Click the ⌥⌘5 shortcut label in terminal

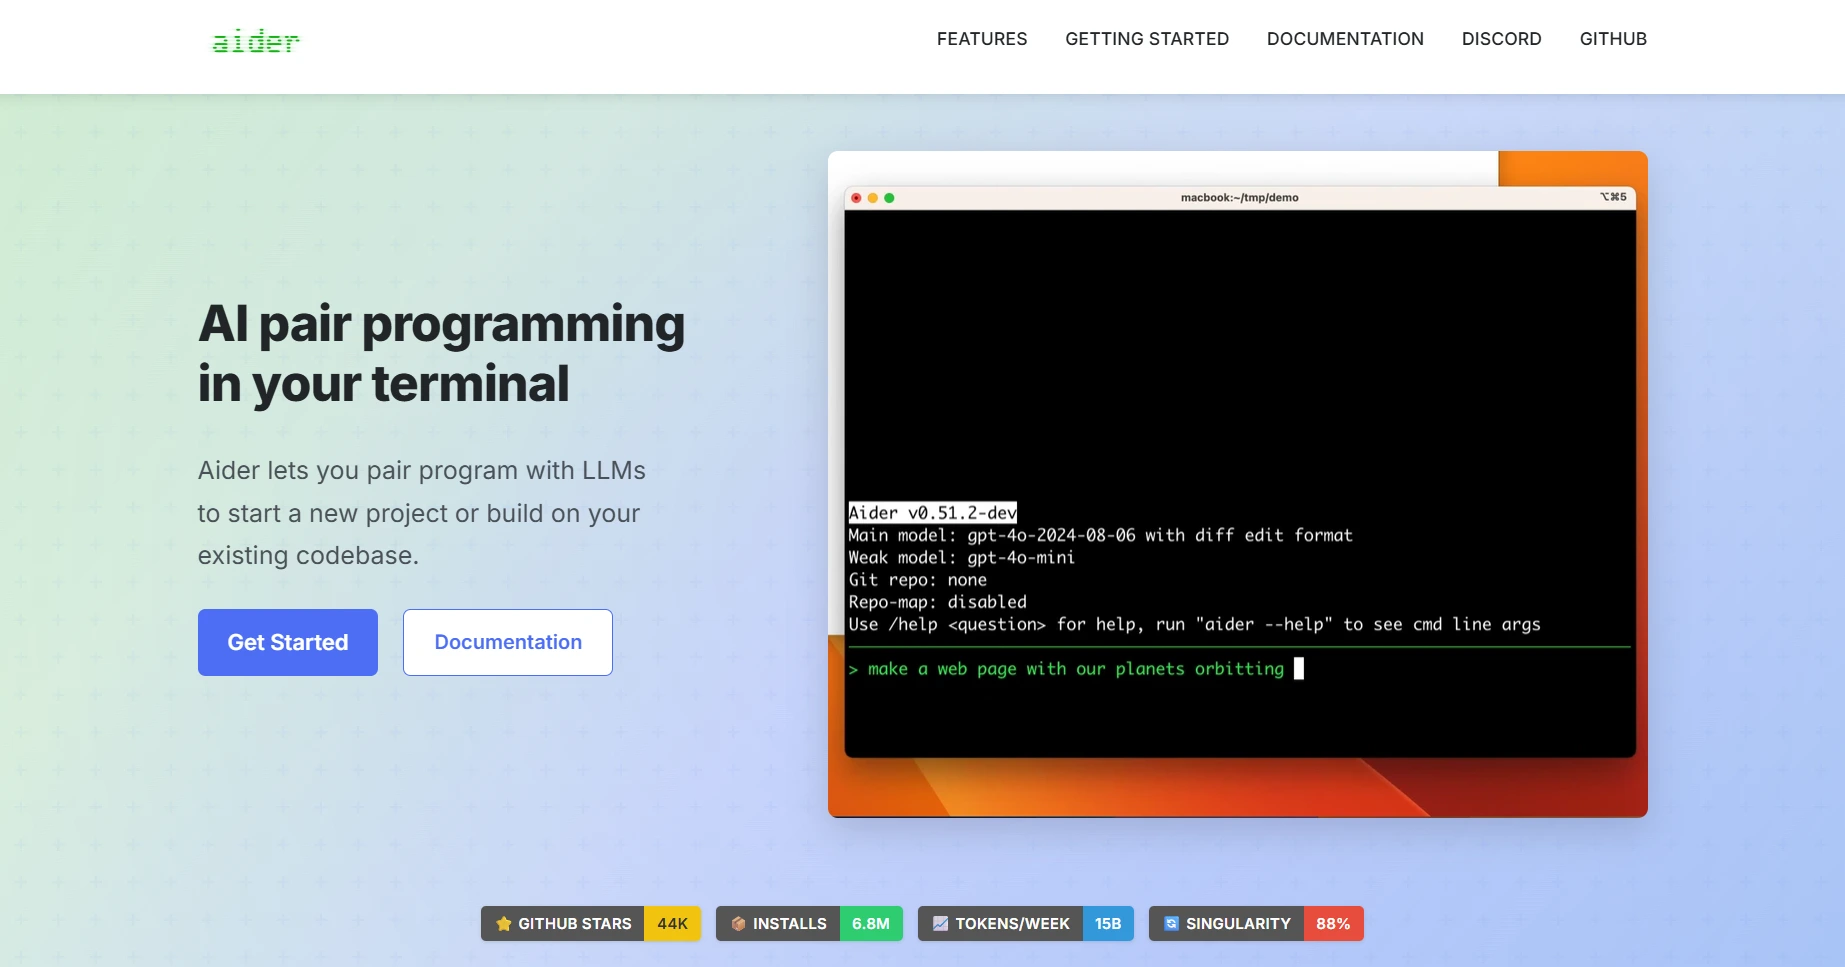pyautogui.click(x=1613, y=197)
